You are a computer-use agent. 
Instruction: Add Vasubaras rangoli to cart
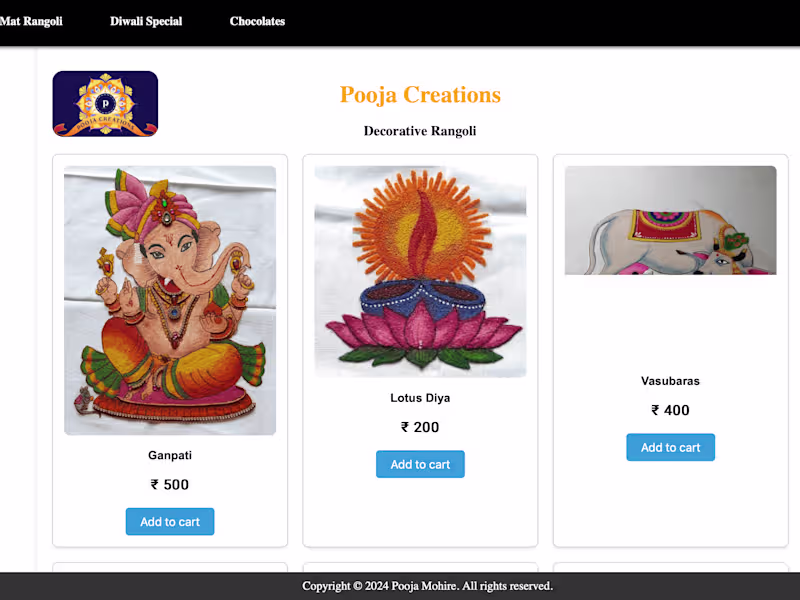[670, 447]
